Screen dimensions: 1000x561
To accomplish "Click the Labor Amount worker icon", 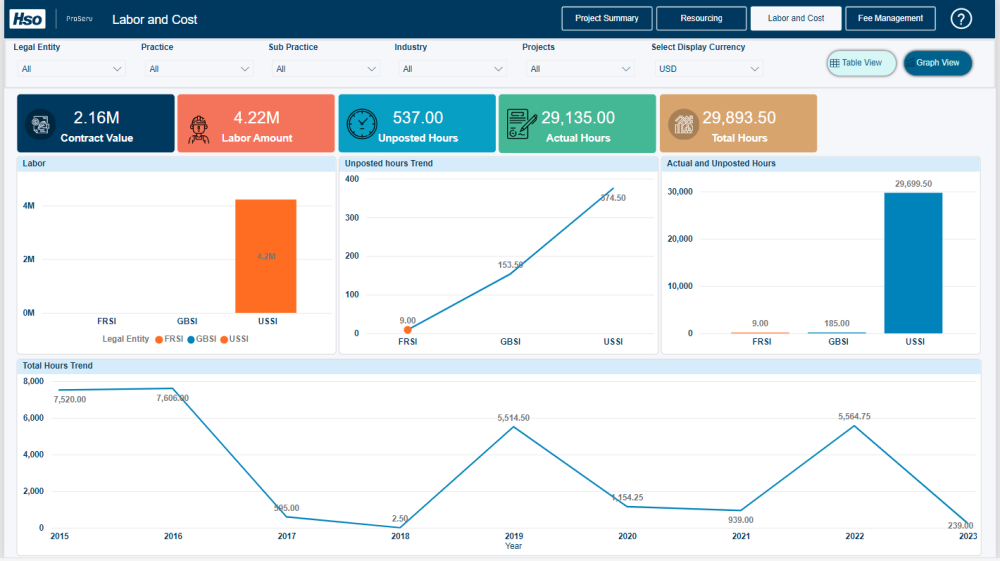I will point(199,129).
